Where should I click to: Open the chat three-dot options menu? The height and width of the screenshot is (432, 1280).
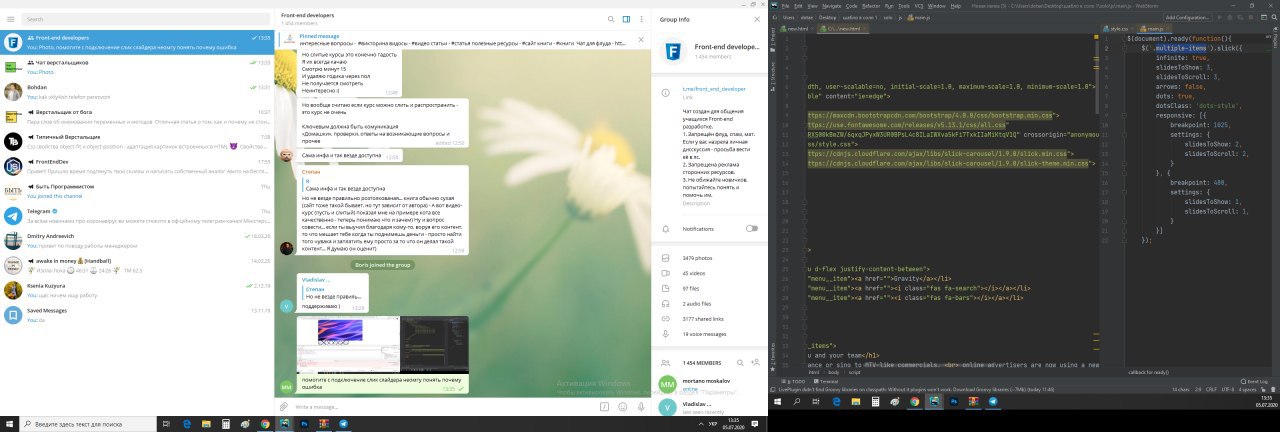click(x=641, y=19)
